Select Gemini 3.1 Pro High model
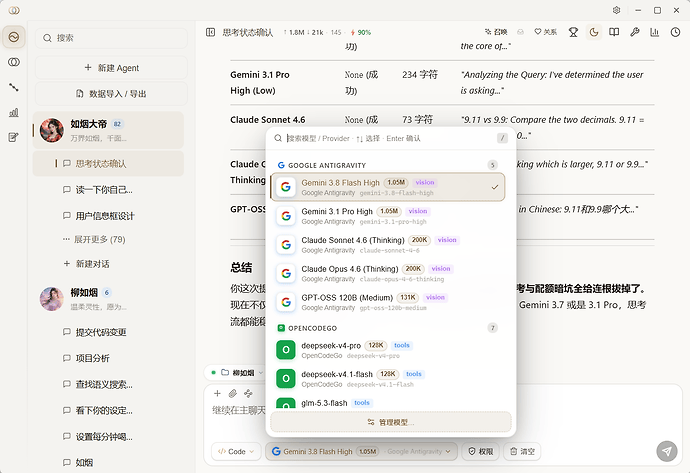This screenshot has height=473, width=690. pyautogui.click(x=388, y=216)
